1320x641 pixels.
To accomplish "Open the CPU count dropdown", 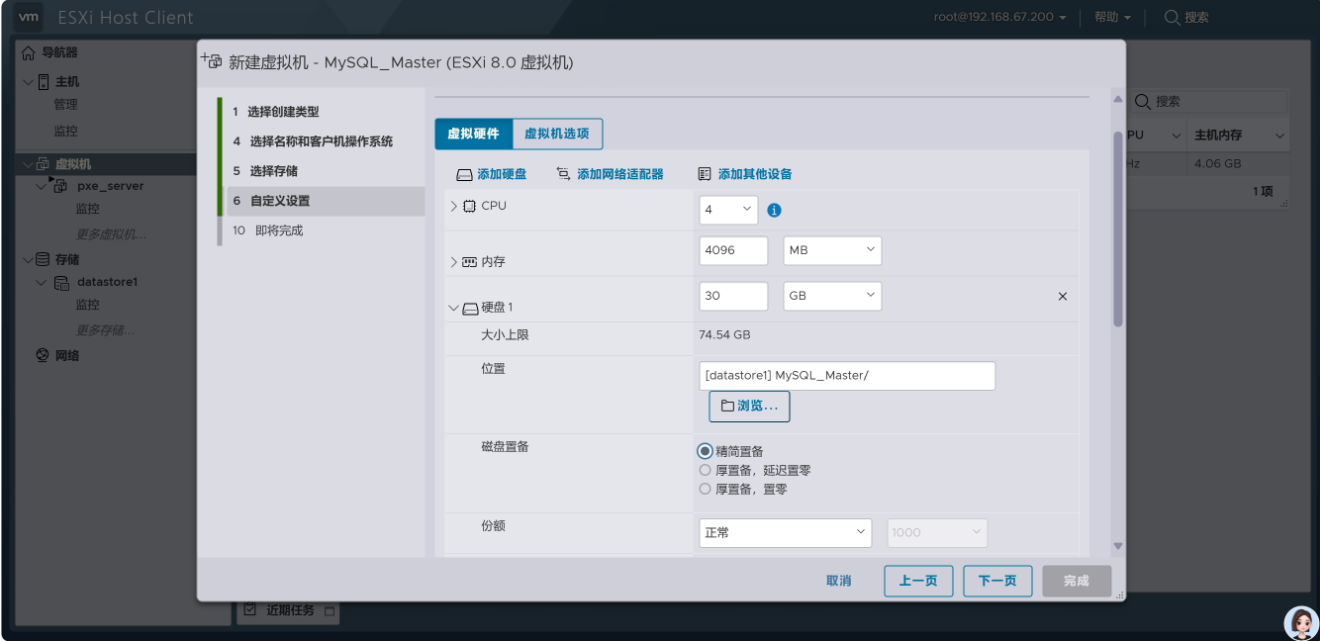I will click(x=728, y=209).
